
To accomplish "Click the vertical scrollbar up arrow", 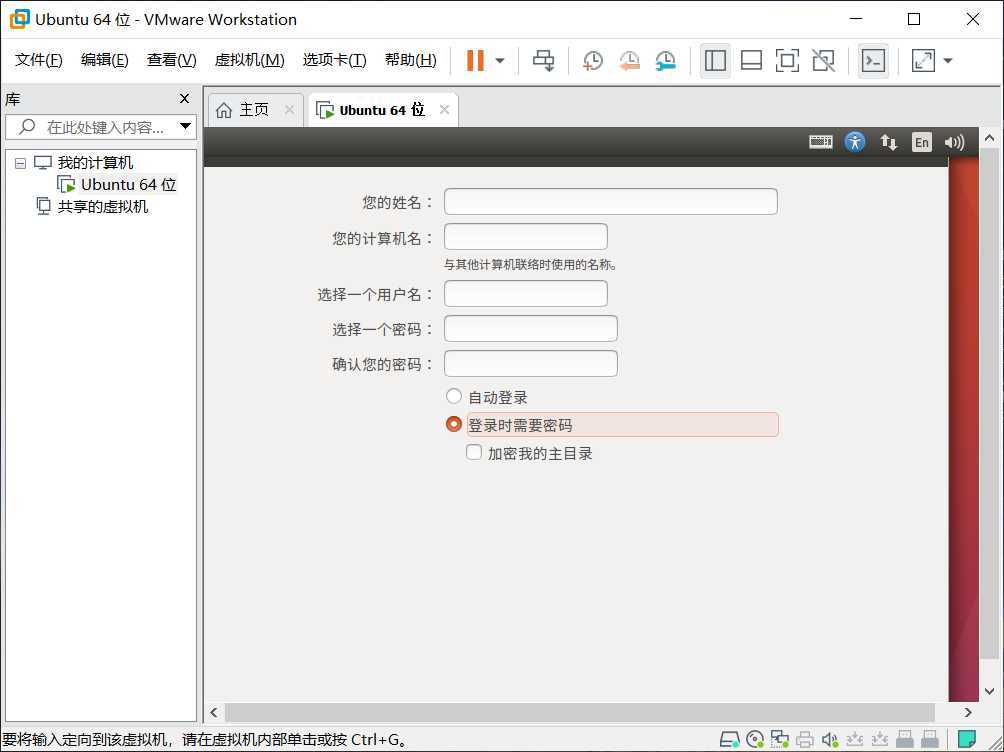I will [x=989, y=138].
